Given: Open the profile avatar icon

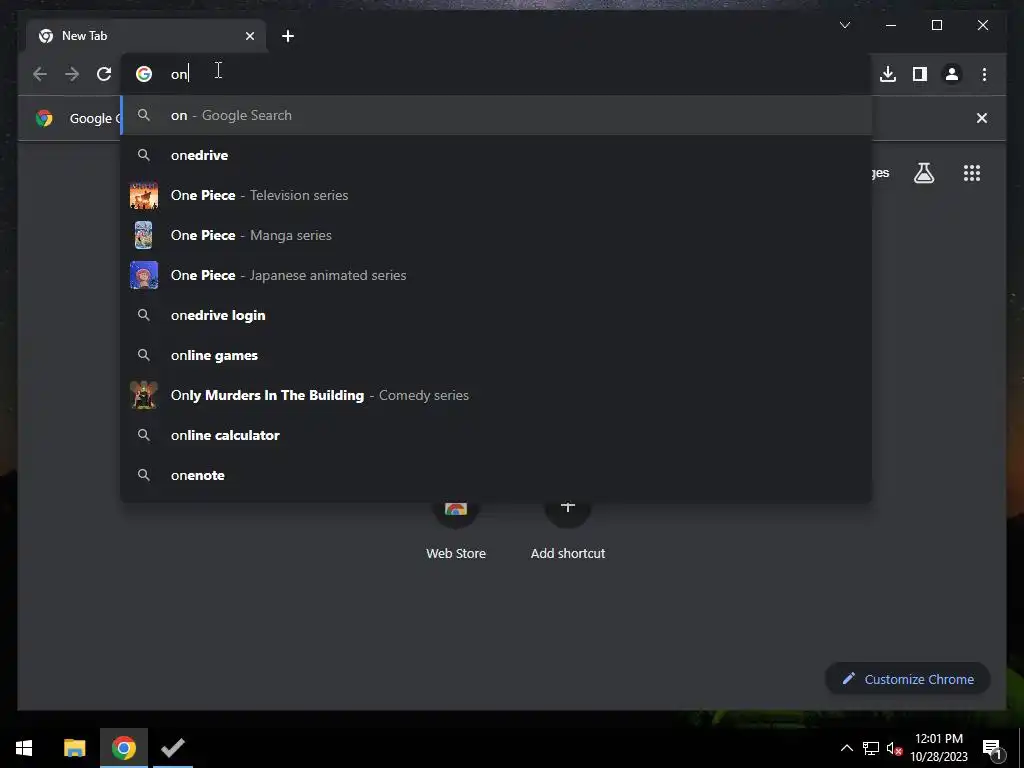Looking at the screenshot, I should tap(952, 74).
